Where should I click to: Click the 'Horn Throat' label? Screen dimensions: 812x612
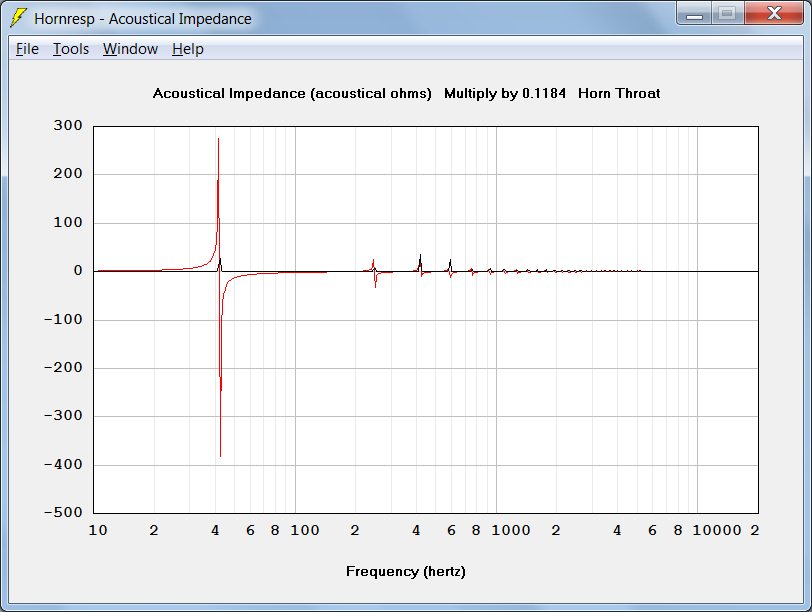point(619,94)
